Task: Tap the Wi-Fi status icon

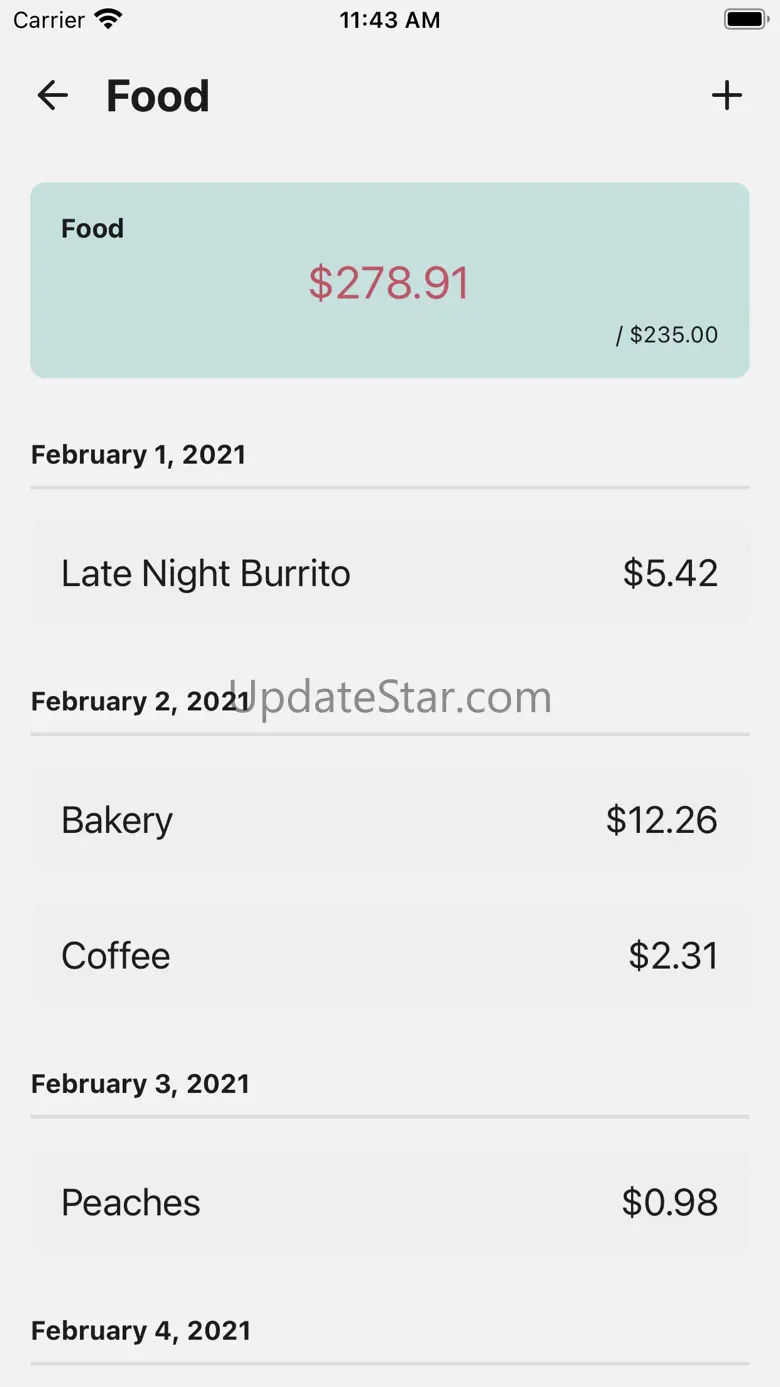Action: coord(107,20)
